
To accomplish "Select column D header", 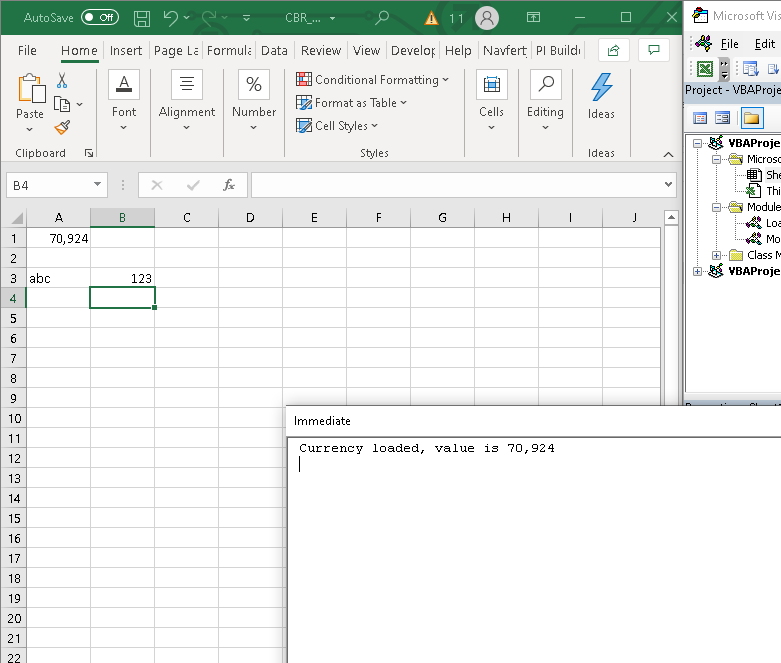I will pos(250,218).
